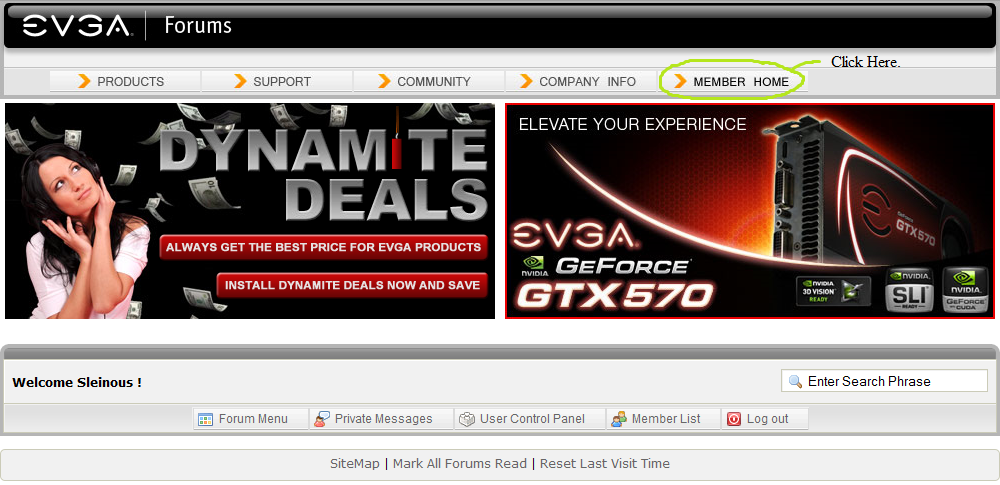
Task: Click Reset Last Visit Time link
Action: tap(604, 464)
